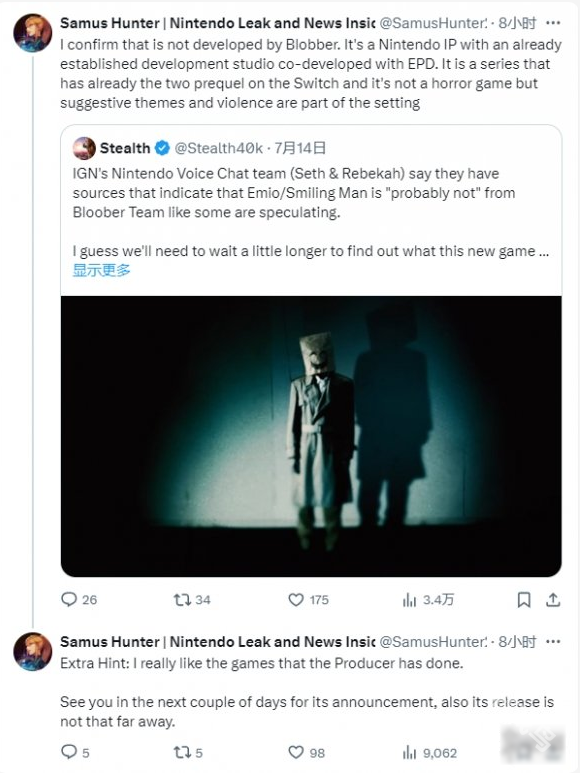Expand quoted tweet via 显示更多 link
Image resolution: width=580 pixels, height=773 pixels.
(x=102, y=270)
